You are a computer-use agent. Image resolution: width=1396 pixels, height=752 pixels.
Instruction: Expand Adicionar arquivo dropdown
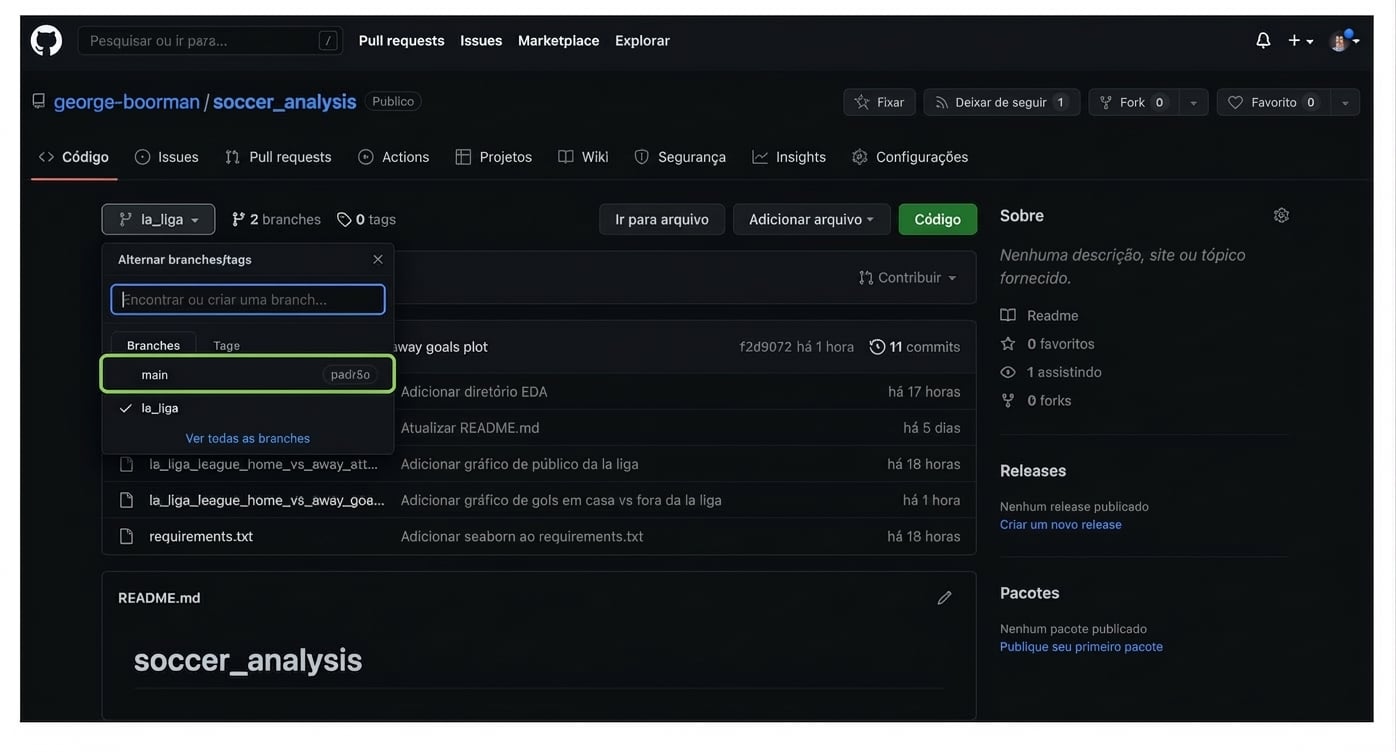[x=811, y=219]
